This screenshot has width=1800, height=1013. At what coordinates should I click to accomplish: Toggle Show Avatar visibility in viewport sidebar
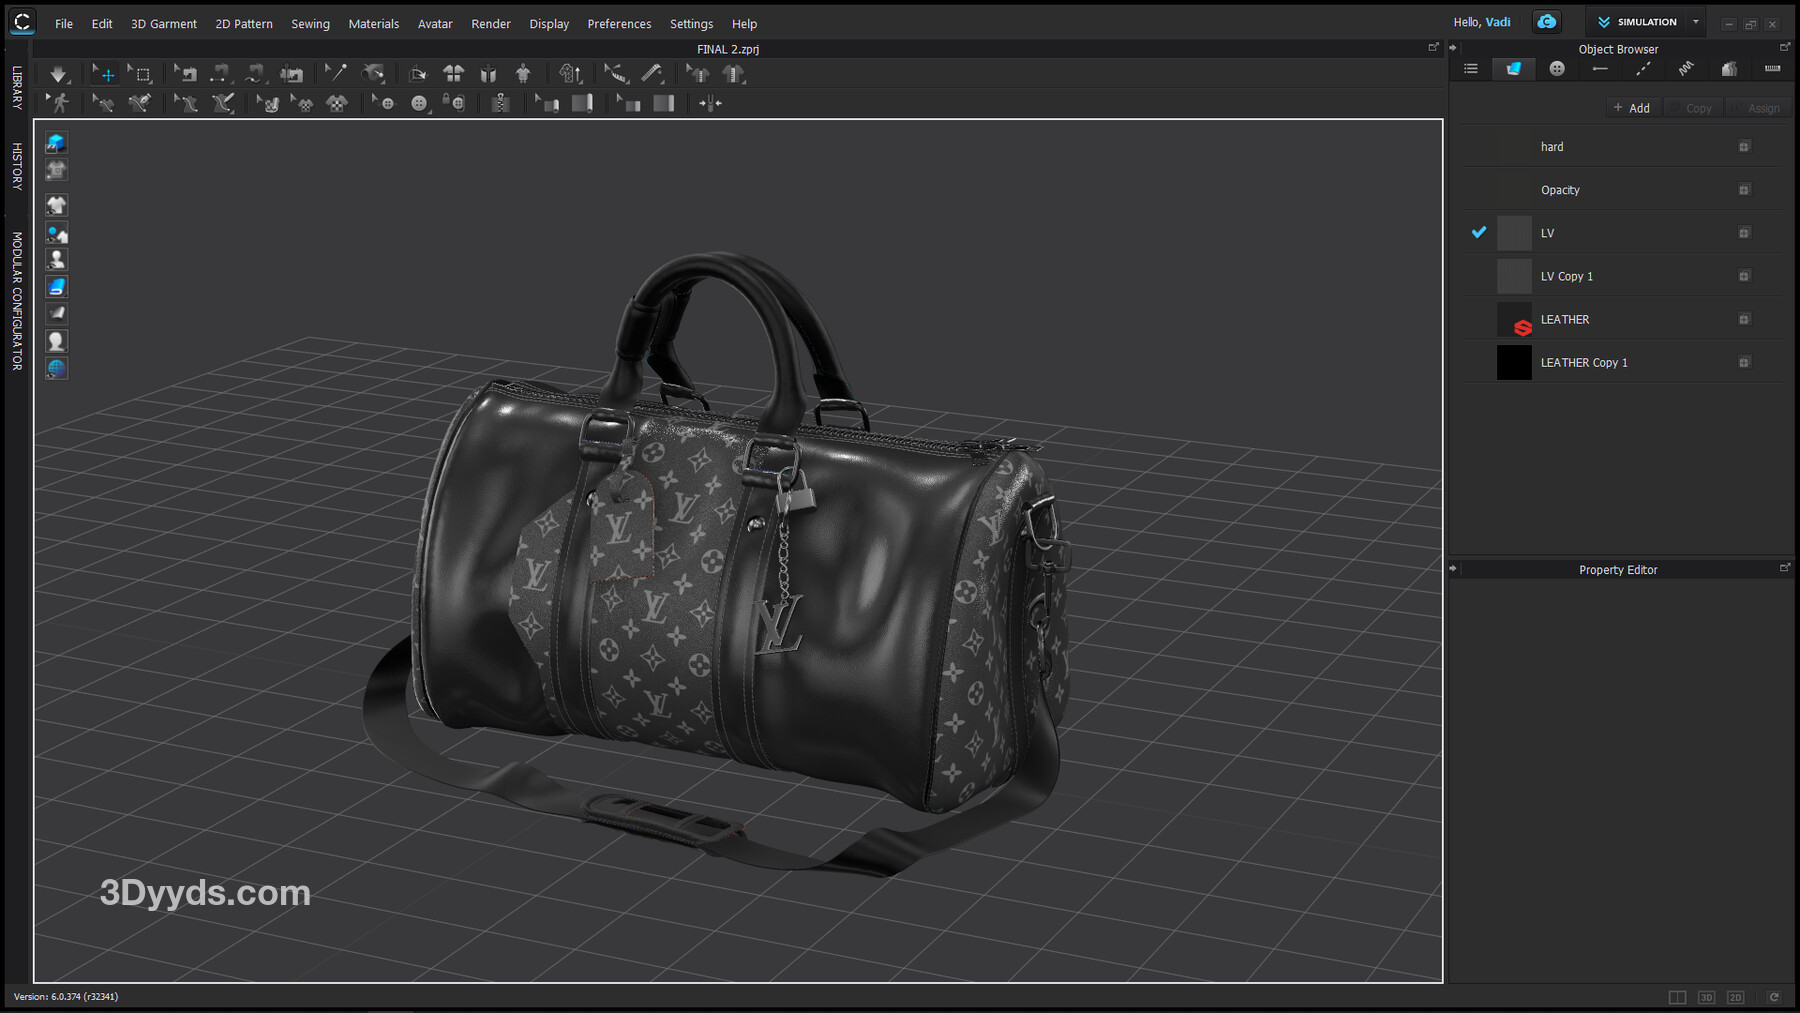point(56,260)
